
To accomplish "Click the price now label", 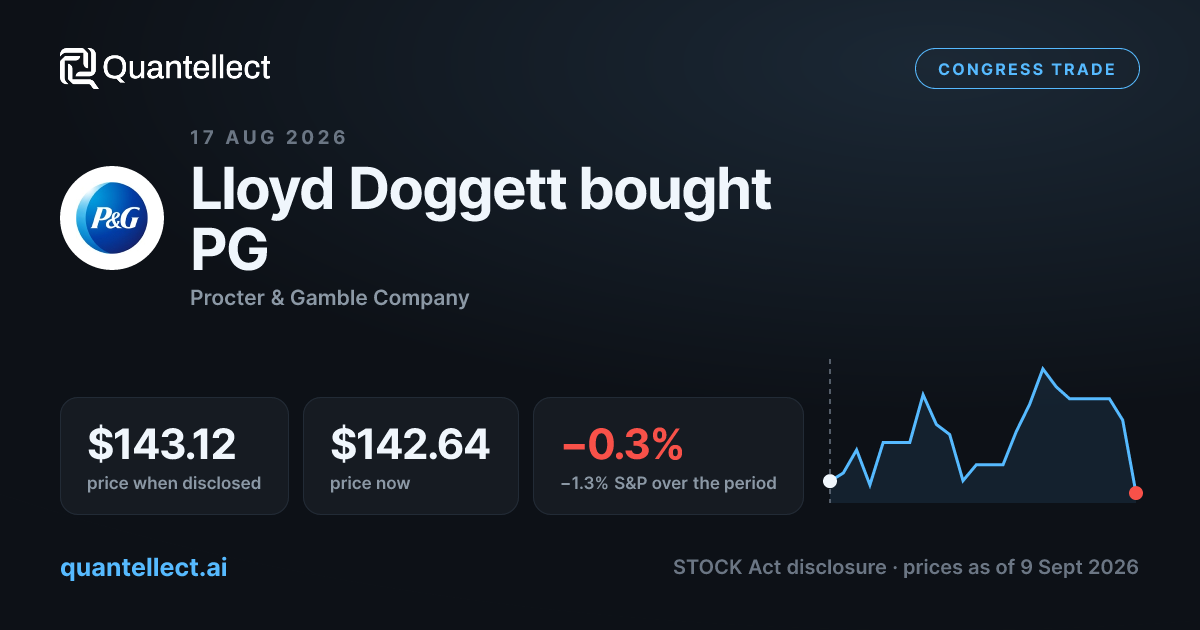I will (370, 484).
